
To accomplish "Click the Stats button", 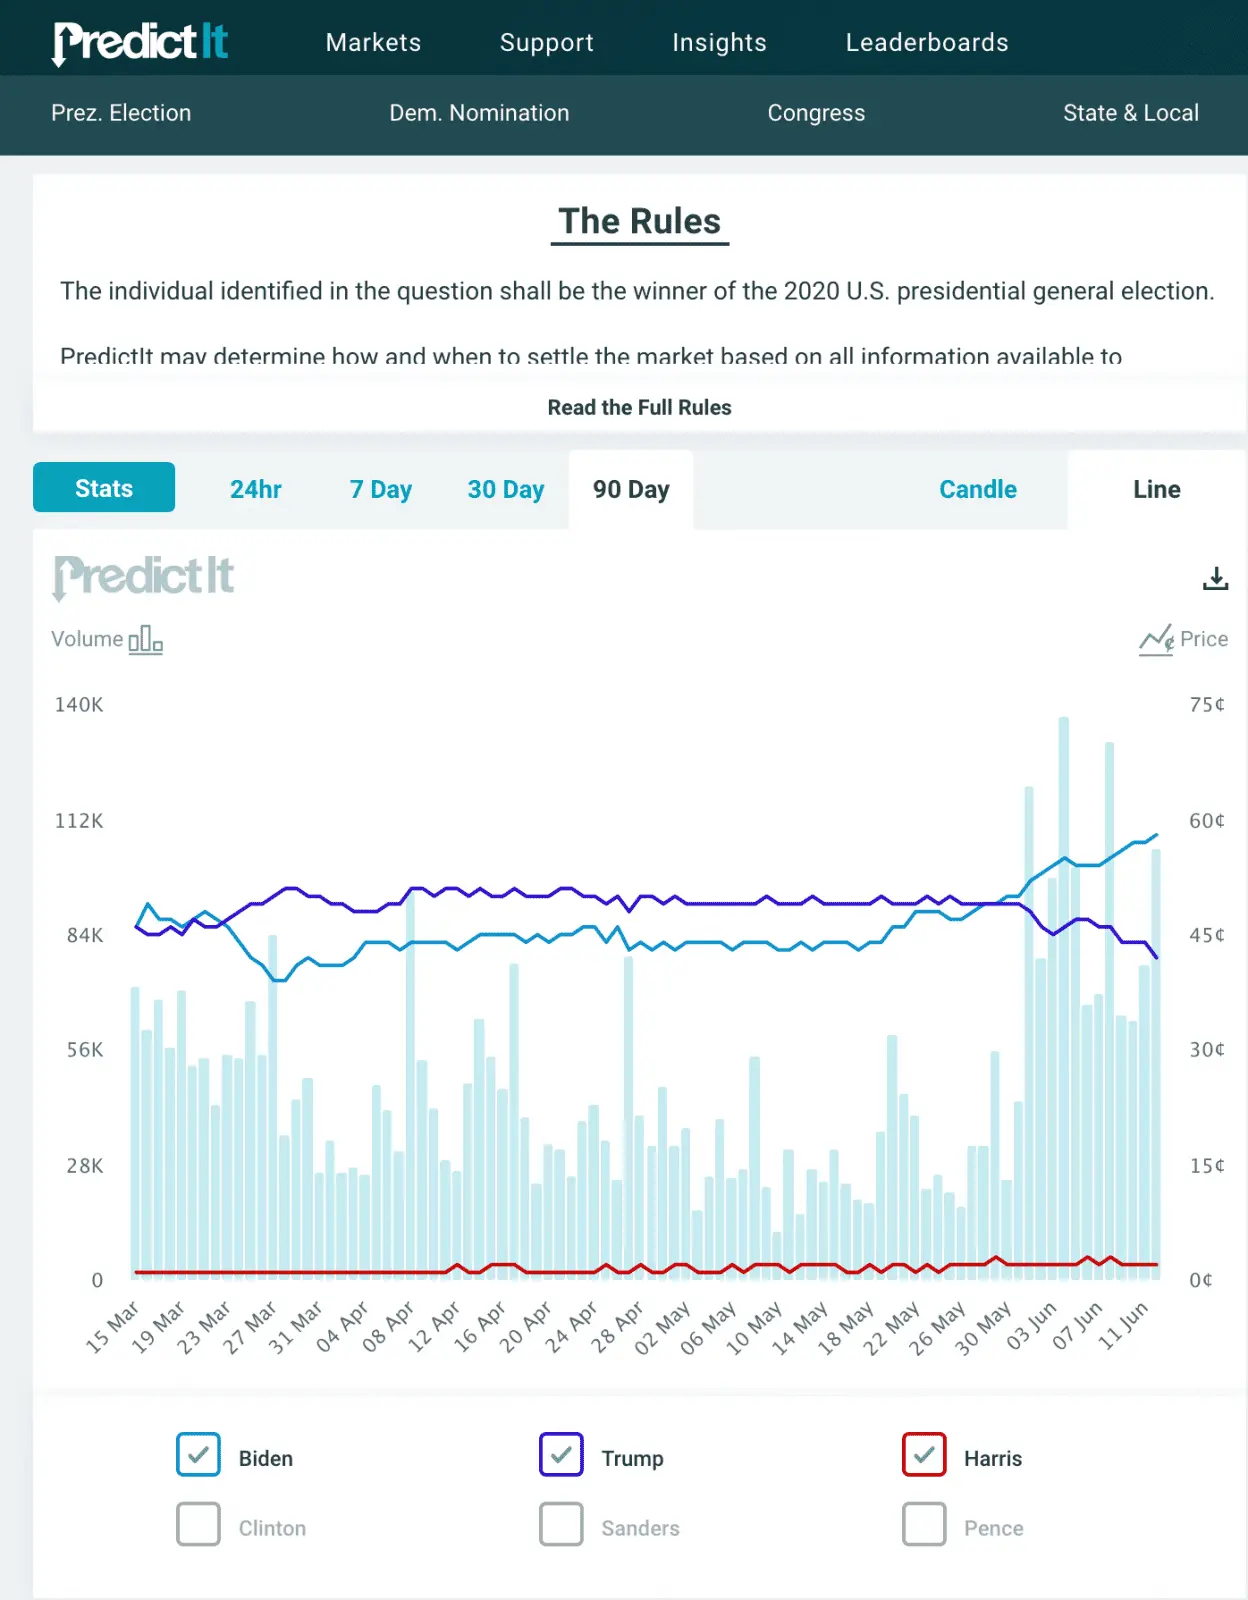I will [104, 488].
